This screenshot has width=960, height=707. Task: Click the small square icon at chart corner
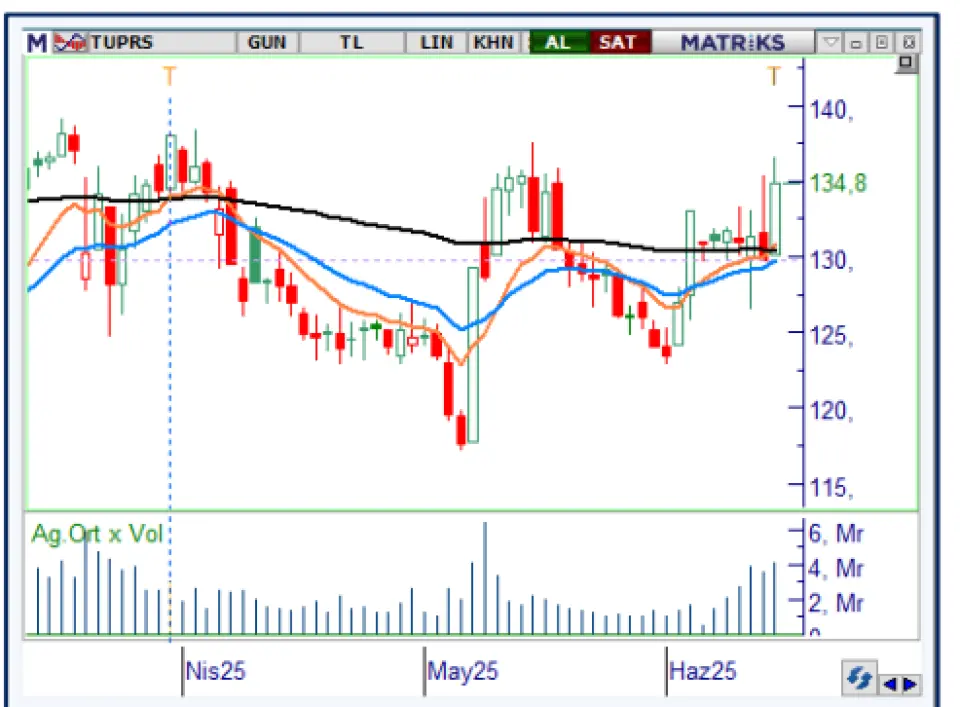(x=906, y=63)
